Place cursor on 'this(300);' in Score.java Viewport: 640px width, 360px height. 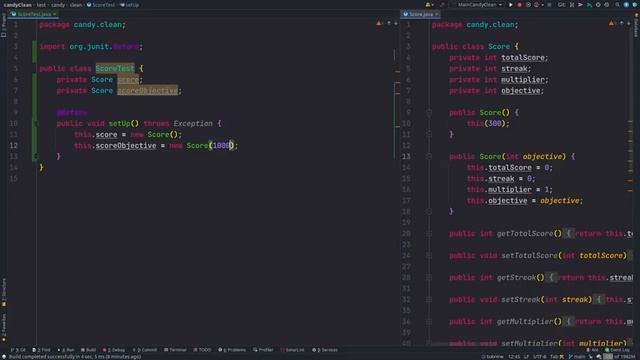(488, 124)
